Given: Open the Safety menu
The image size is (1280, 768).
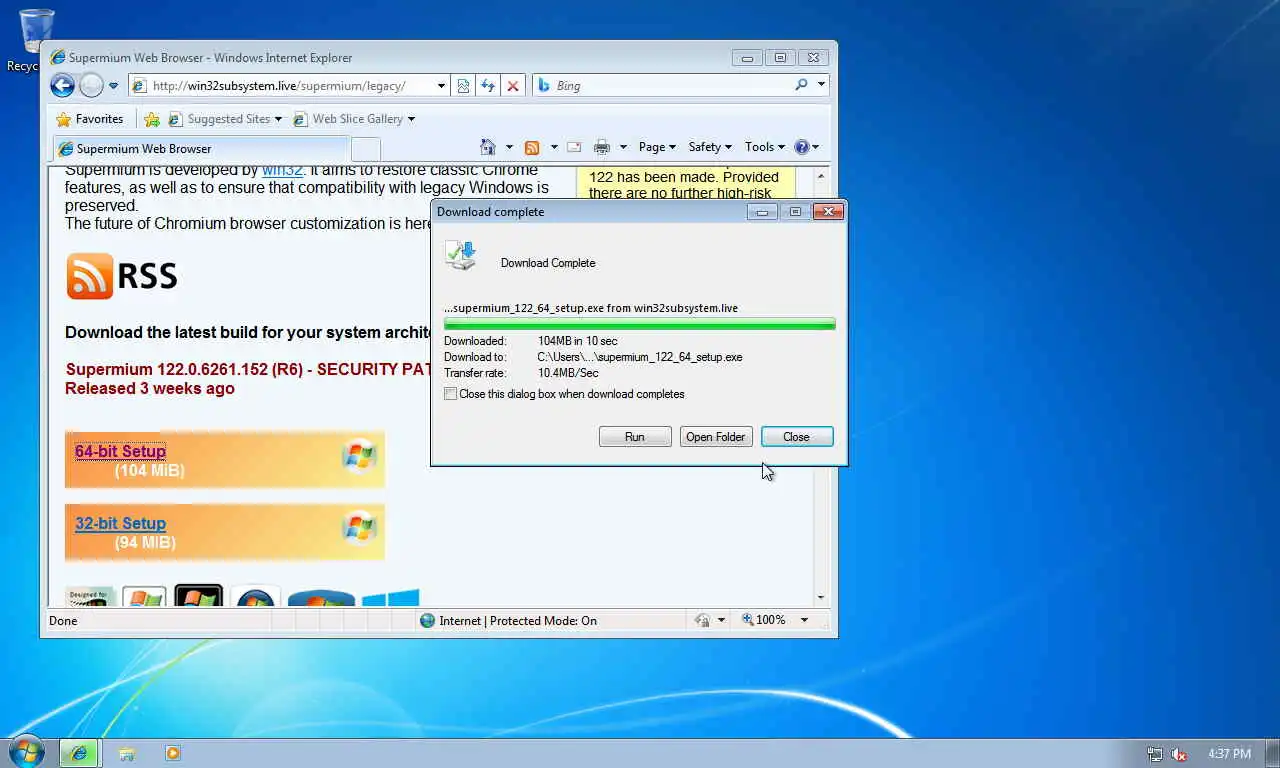Looking at the screenshot, I should (x=710, y=147).
